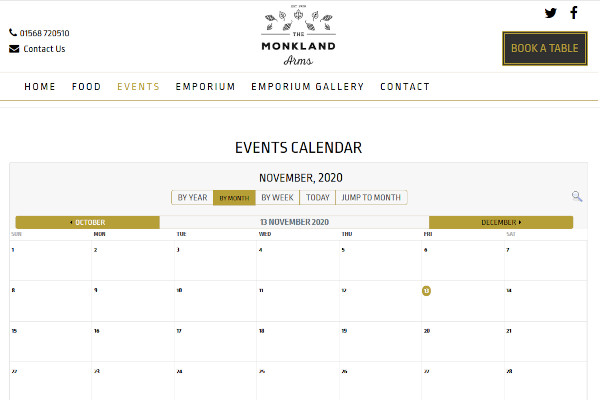Open the Contact menu item

click(x=405, y=87)
